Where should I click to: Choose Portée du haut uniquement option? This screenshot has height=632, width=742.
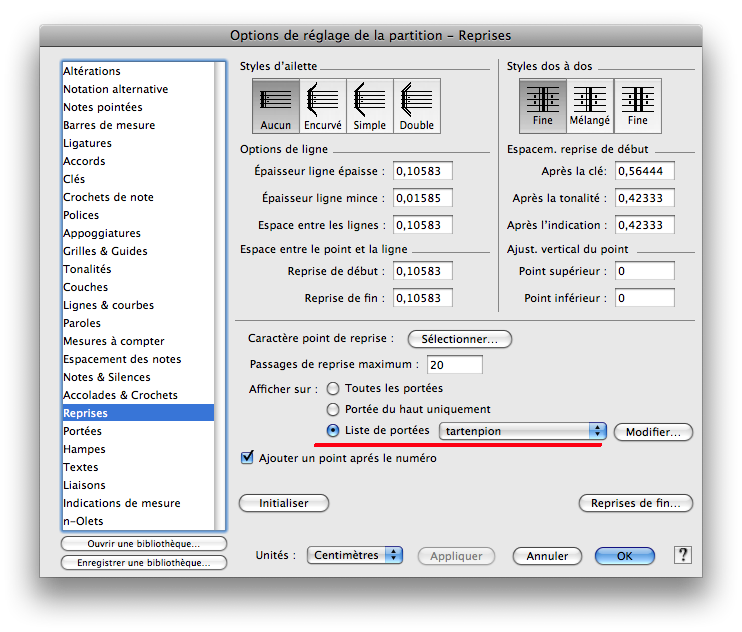click(x=333, y=409)
